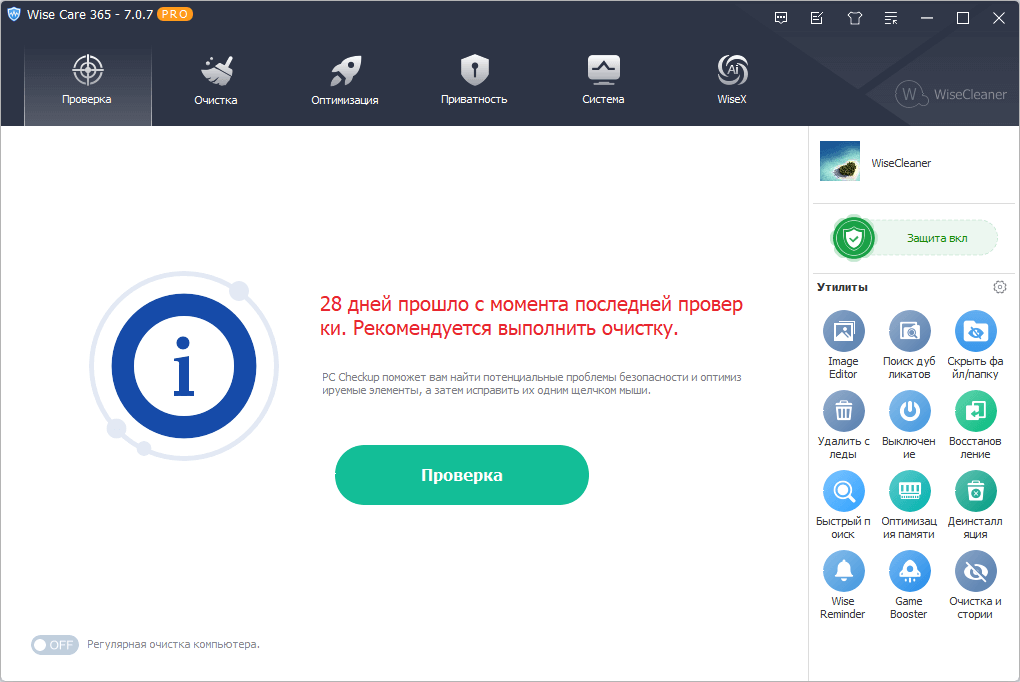Launch the Восстановление recovery tool
Image resolution: width=1020 pixels, height=682 pixels.
point(974,411)
